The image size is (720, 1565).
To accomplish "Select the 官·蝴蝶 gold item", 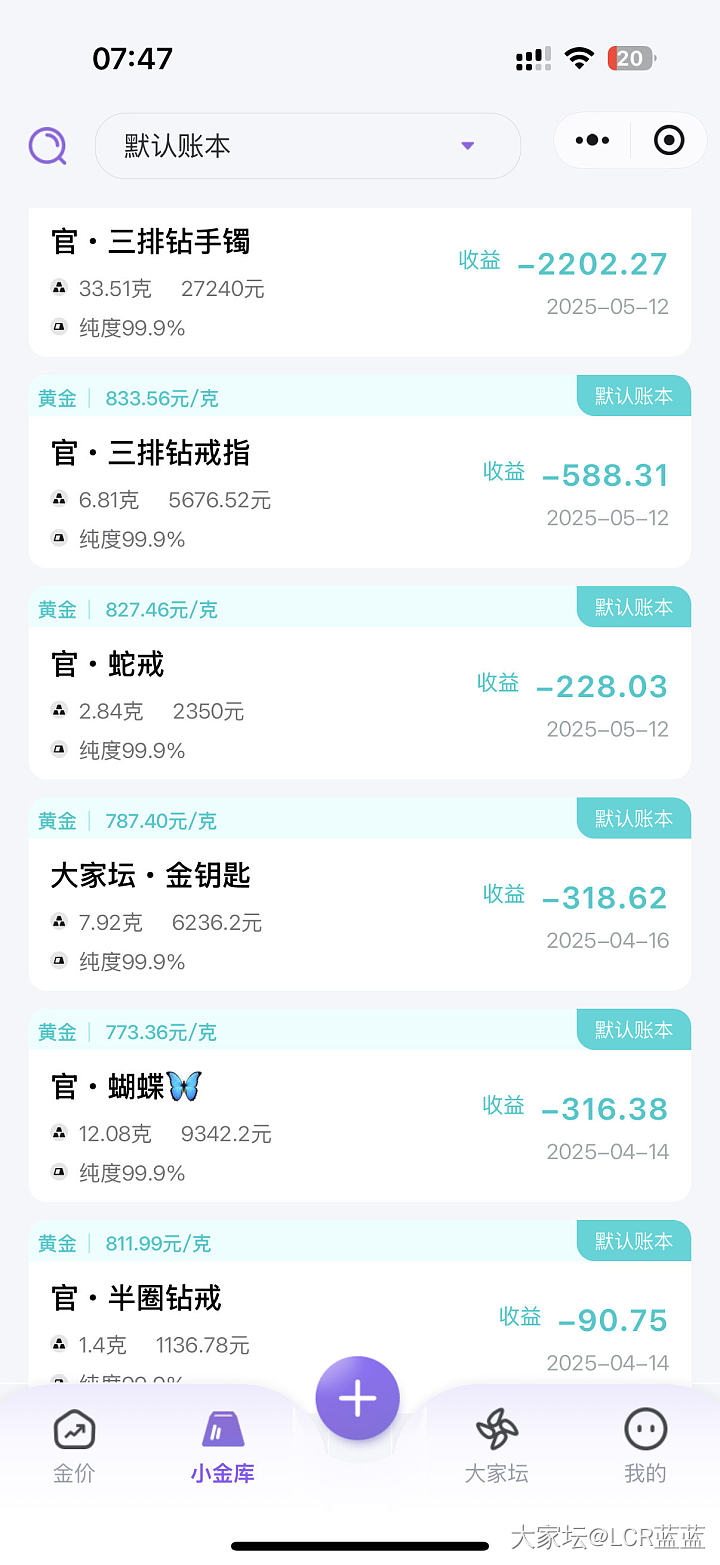I will [x=127, y=1088].
